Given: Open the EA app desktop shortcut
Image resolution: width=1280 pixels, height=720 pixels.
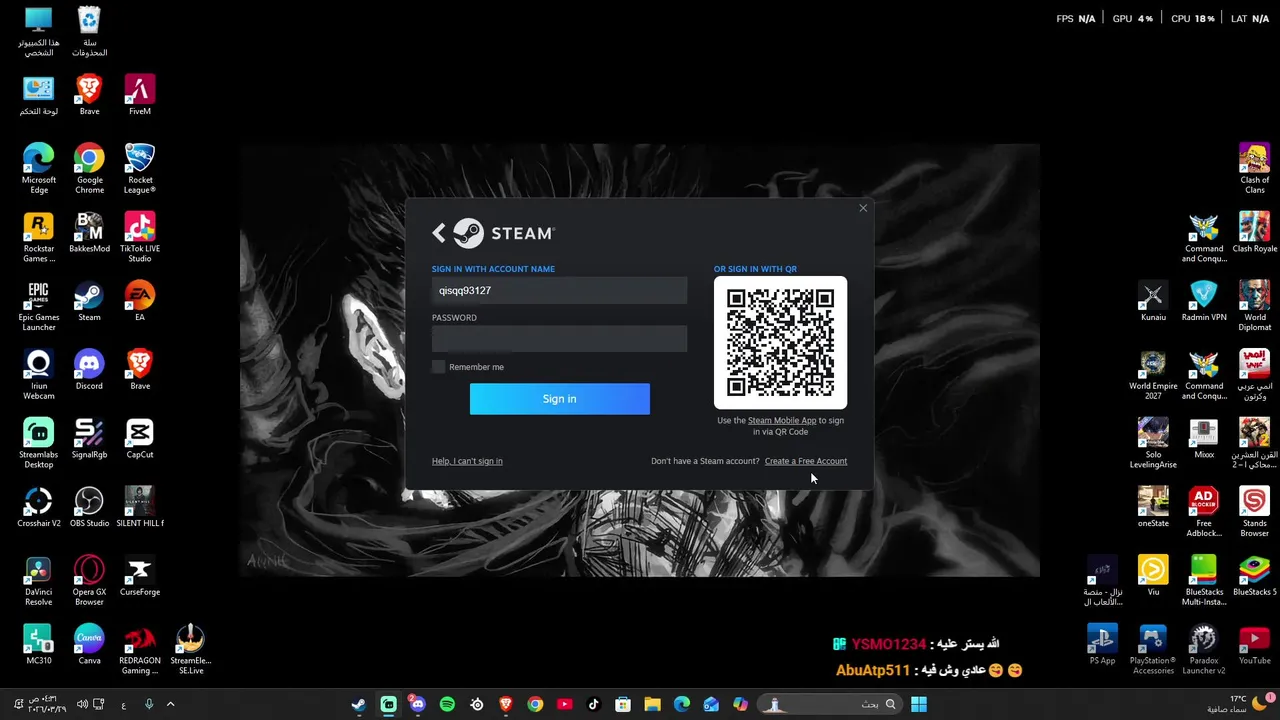Looking at the screenshot, I should click(140, 301).
